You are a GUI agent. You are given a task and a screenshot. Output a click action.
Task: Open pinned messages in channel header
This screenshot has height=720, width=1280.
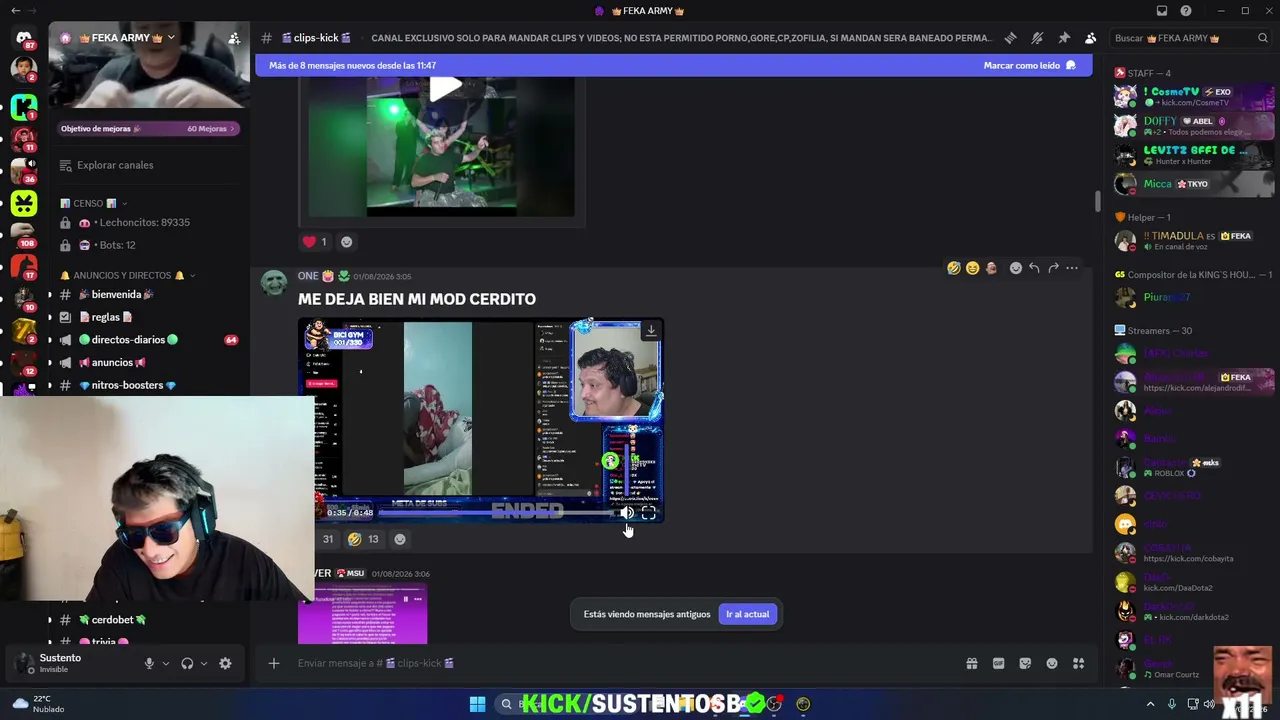(1064, 38)
